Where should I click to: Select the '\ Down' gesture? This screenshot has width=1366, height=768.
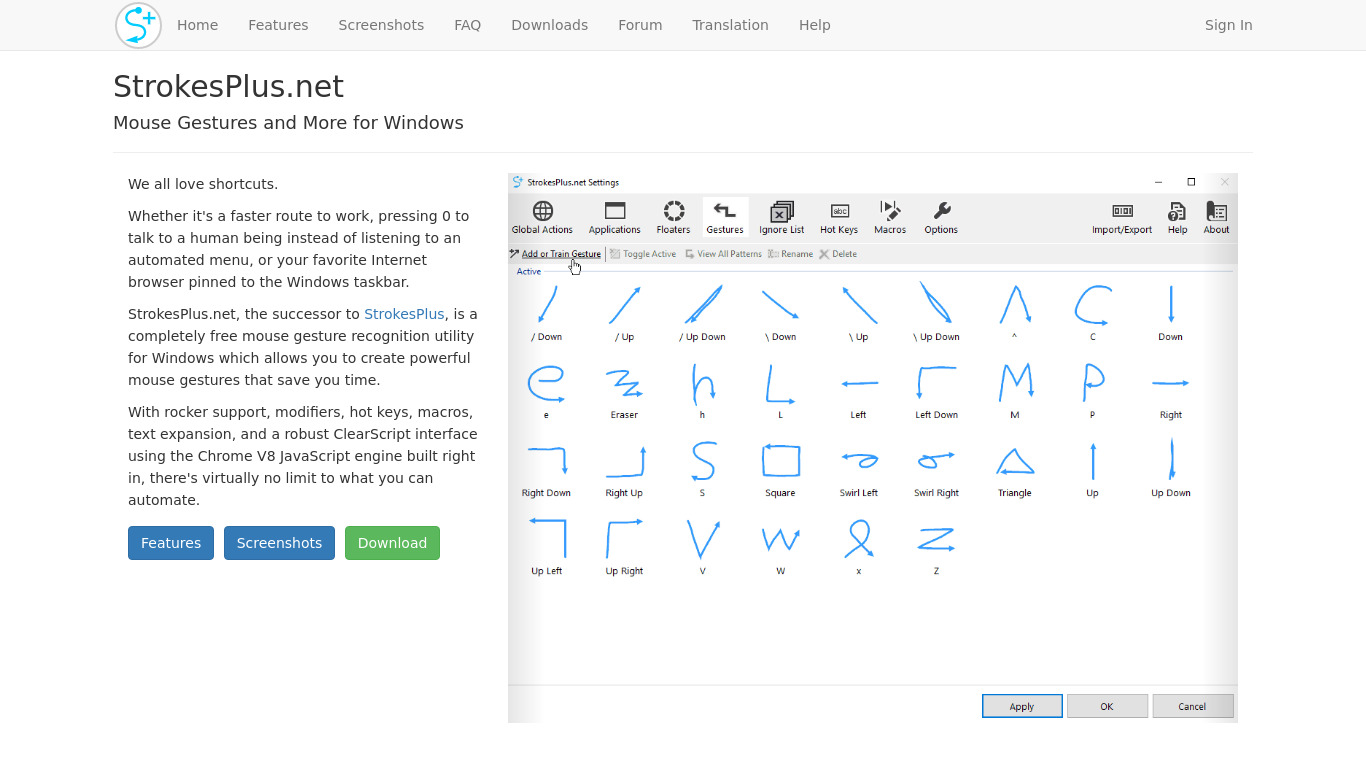(780, 312)
